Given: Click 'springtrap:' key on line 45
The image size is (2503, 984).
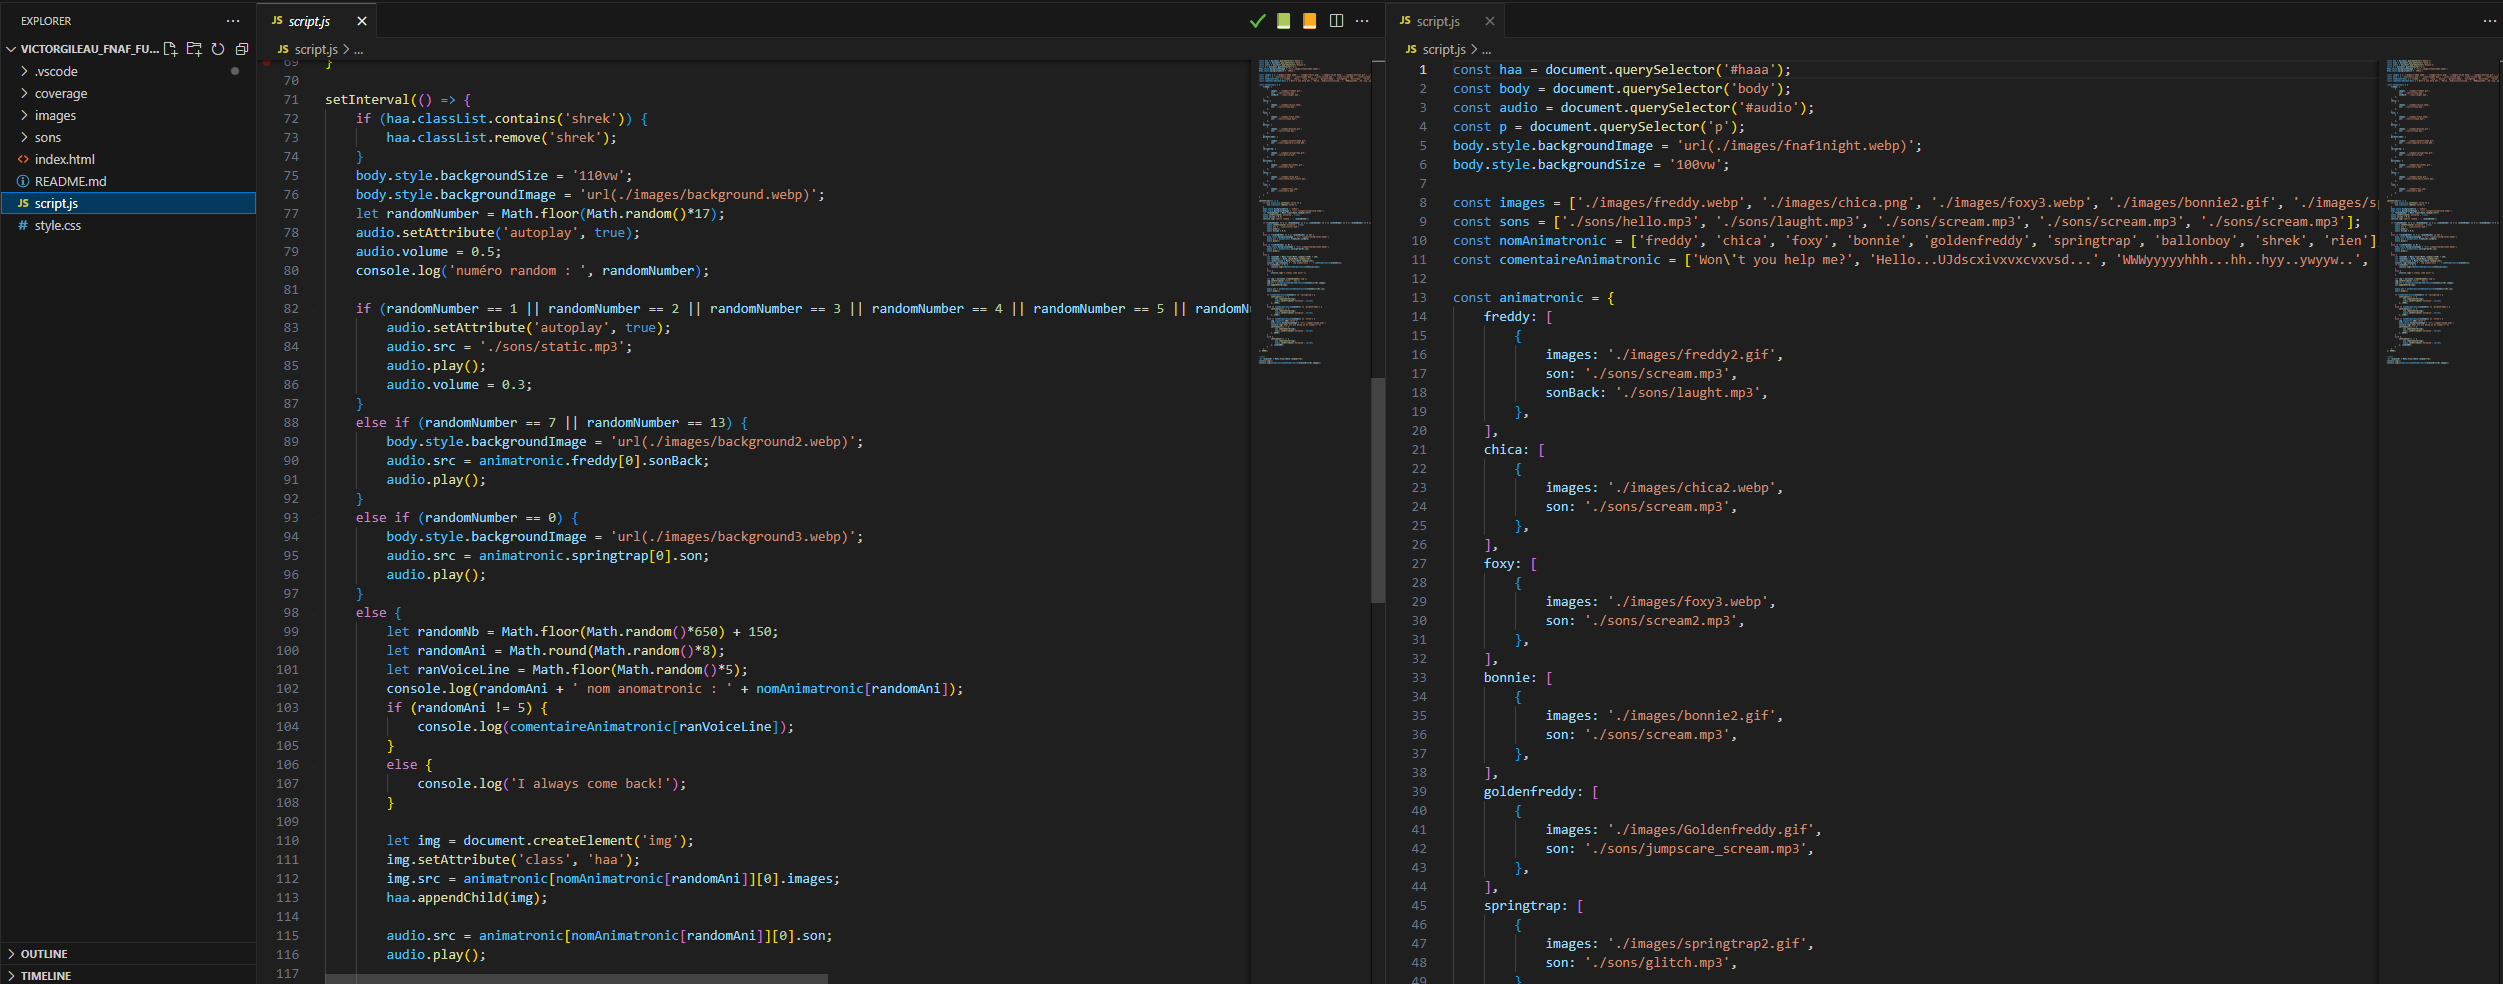Looking at the screenshot, I should click(x=1526, y=905).
